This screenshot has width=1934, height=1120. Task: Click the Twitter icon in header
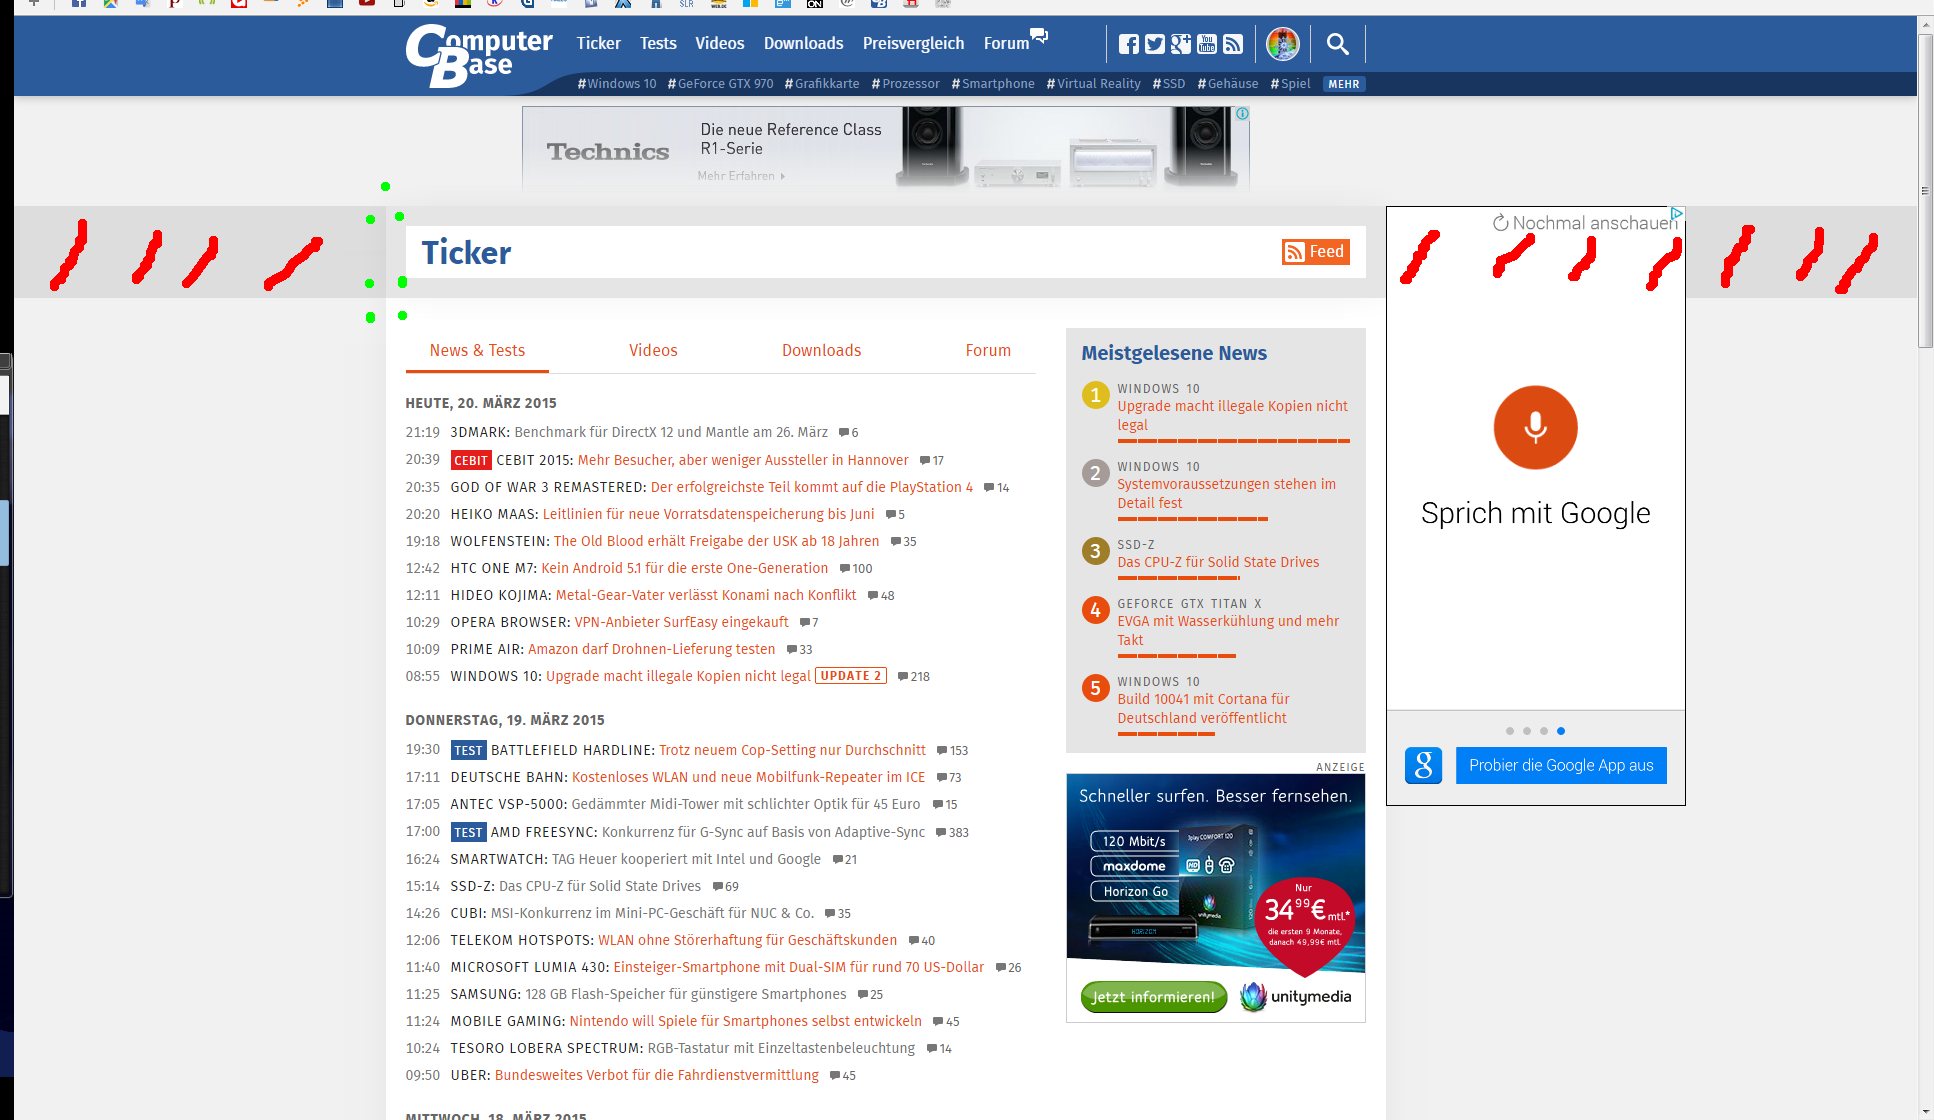tap(1154, 44)
